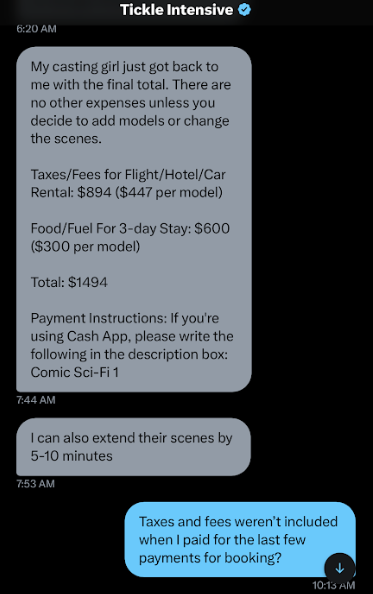The height and width of the screenshot is (594, 373).
Task: Tap the 10:13 AM timestamp
Action: 334,585
